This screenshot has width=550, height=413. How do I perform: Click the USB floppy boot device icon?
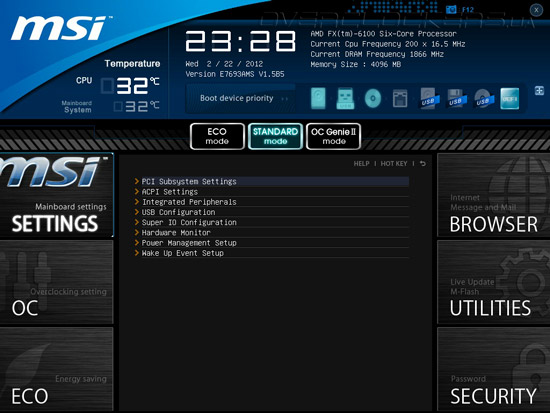456,98
